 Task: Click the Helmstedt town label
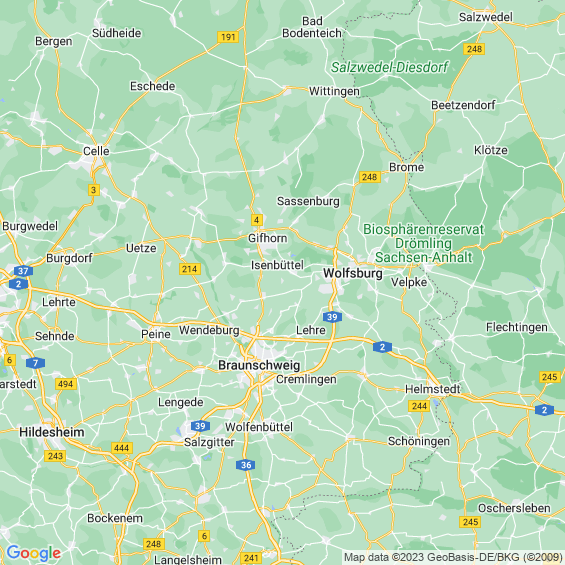[433, 389]
